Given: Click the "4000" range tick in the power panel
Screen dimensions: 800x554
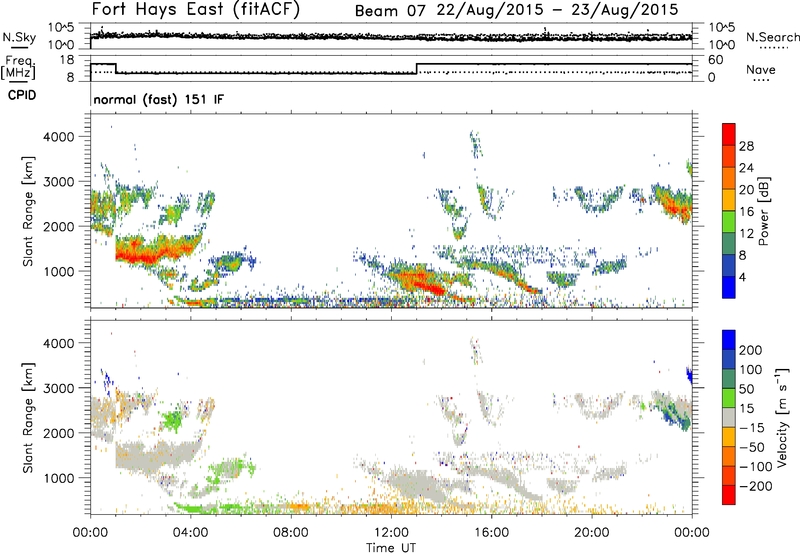Looking at the screenshot, I should [x=59, y=137].
